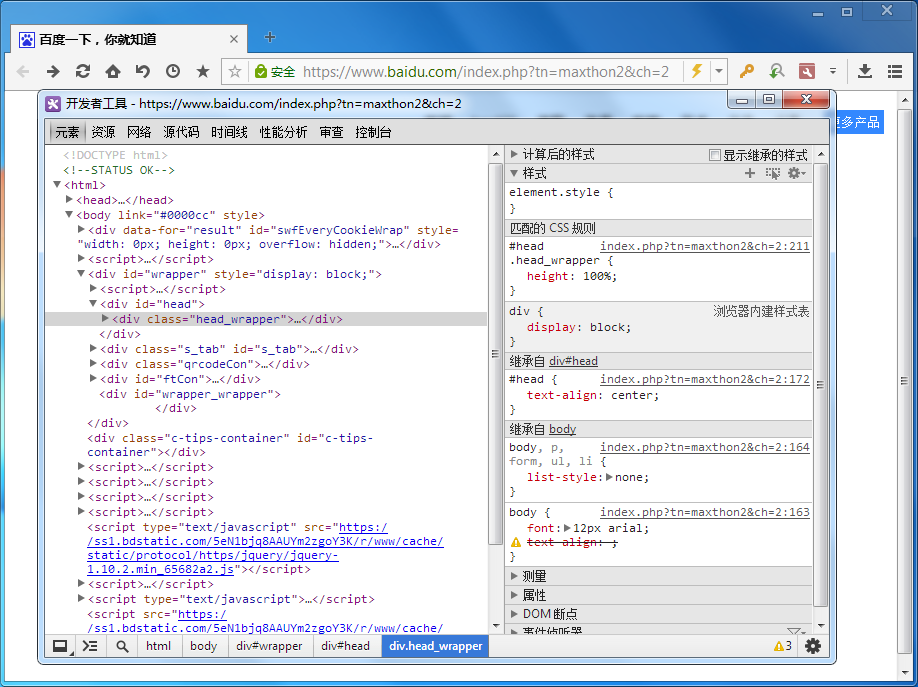Dock the developer tools window icon

60,646
